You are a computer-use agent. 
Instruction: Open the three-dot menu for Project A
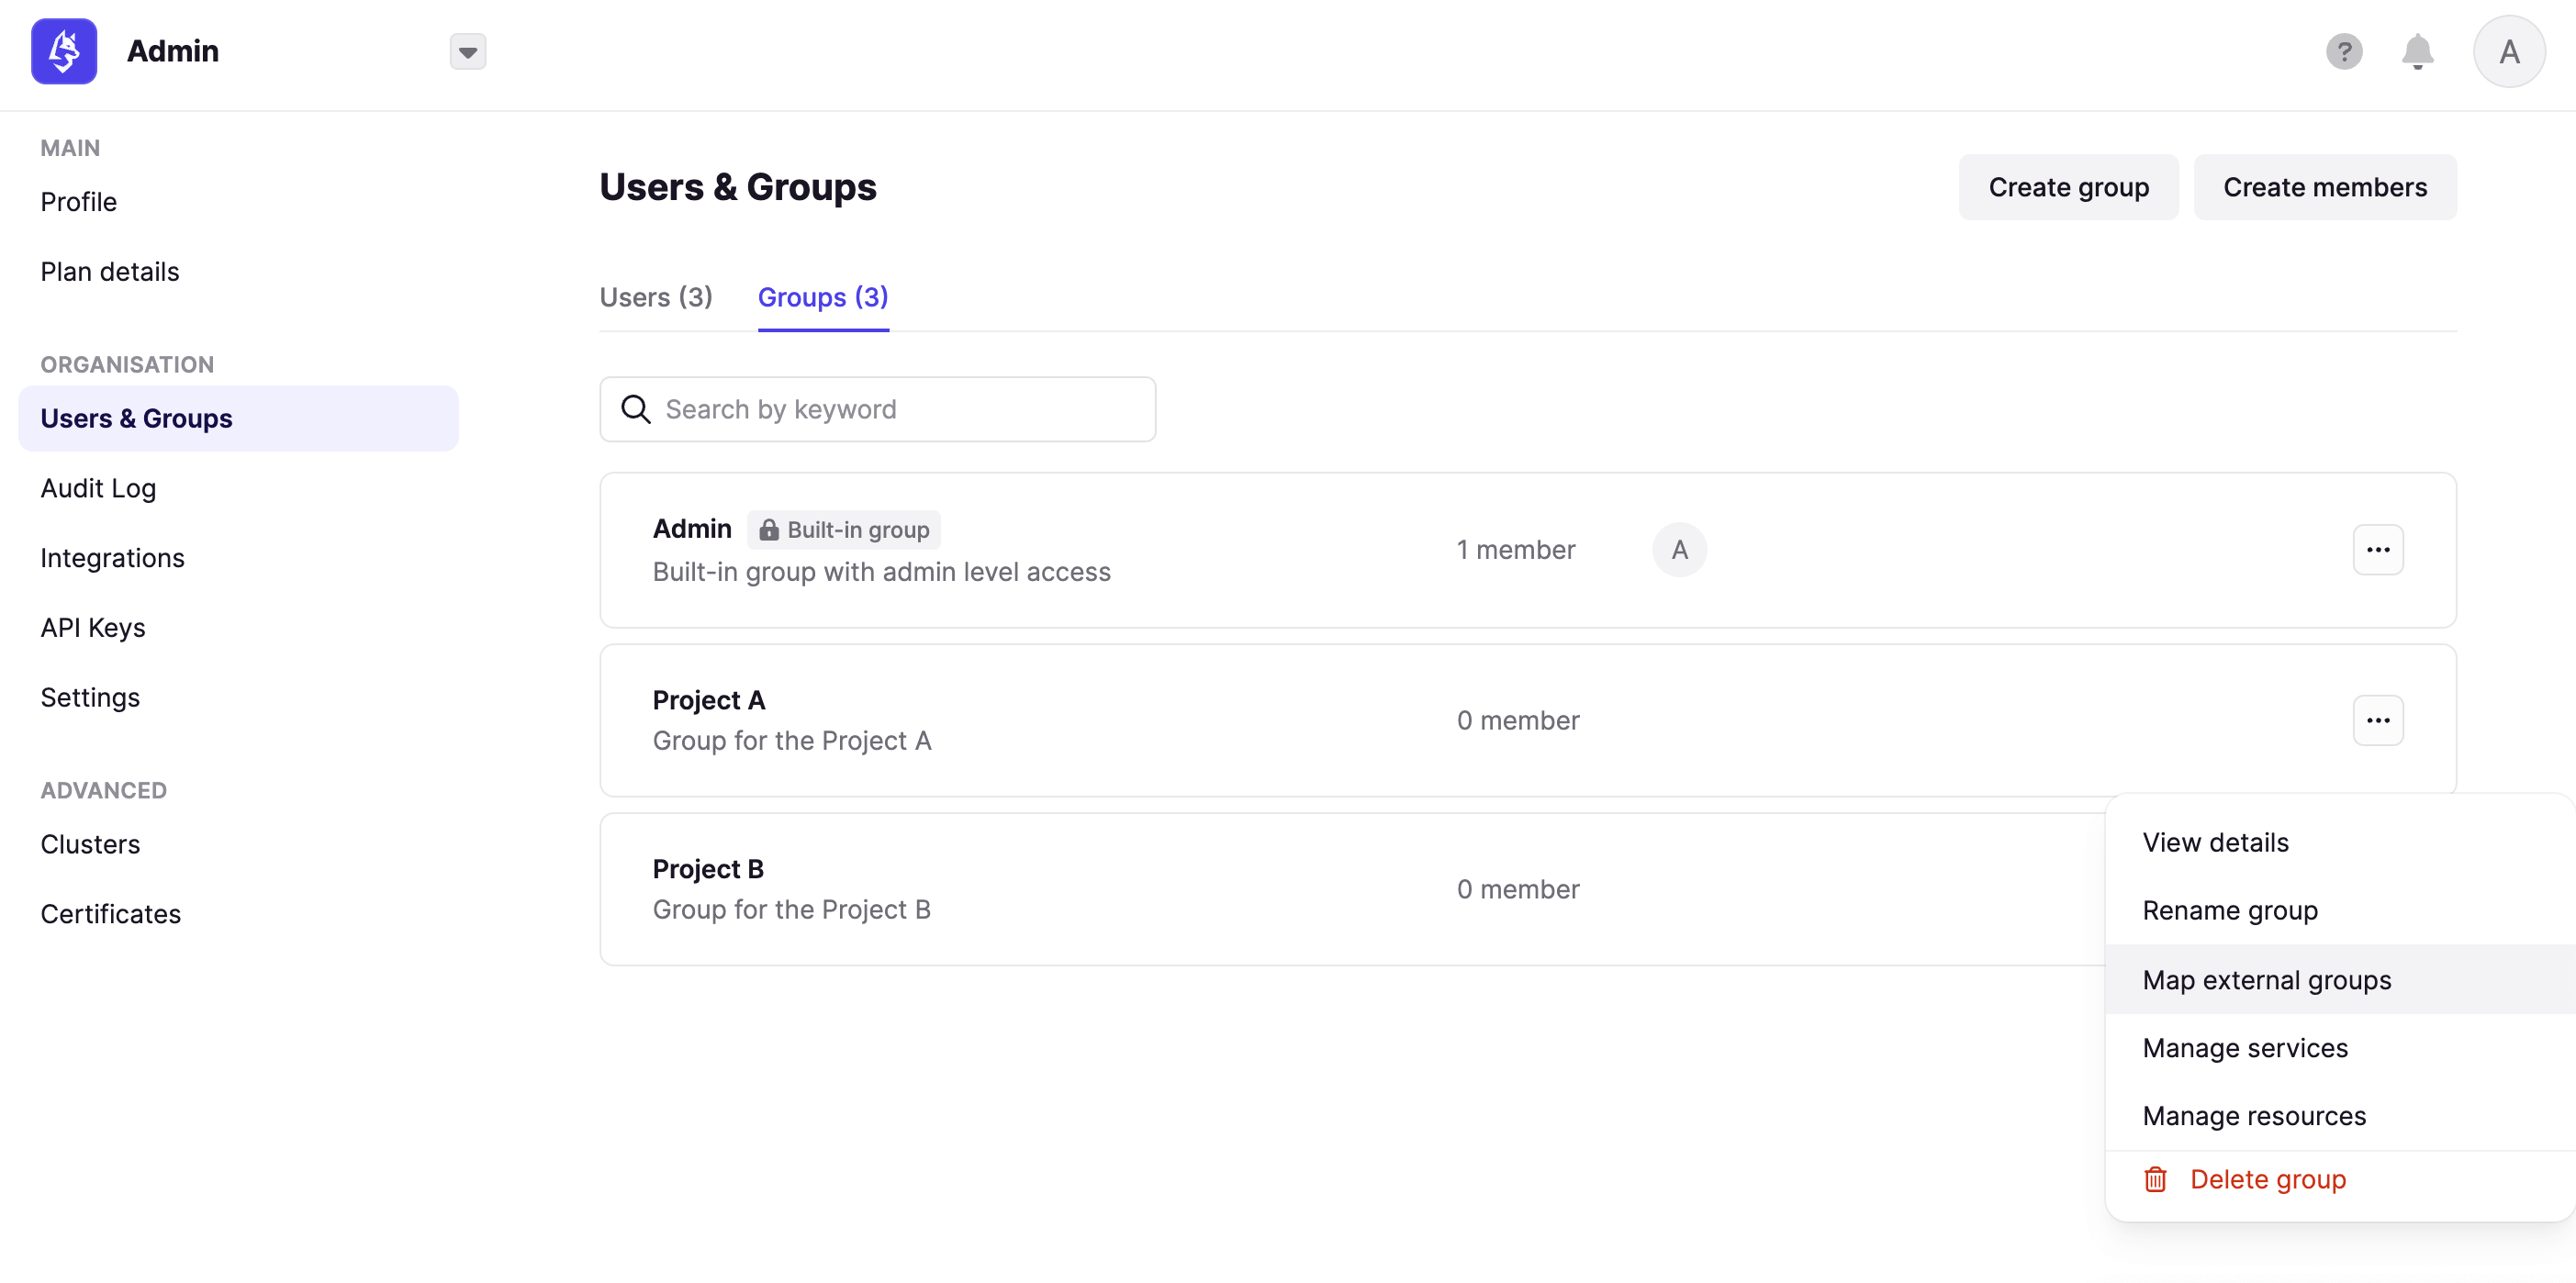pyautogui.click(x=2377, y=720)
